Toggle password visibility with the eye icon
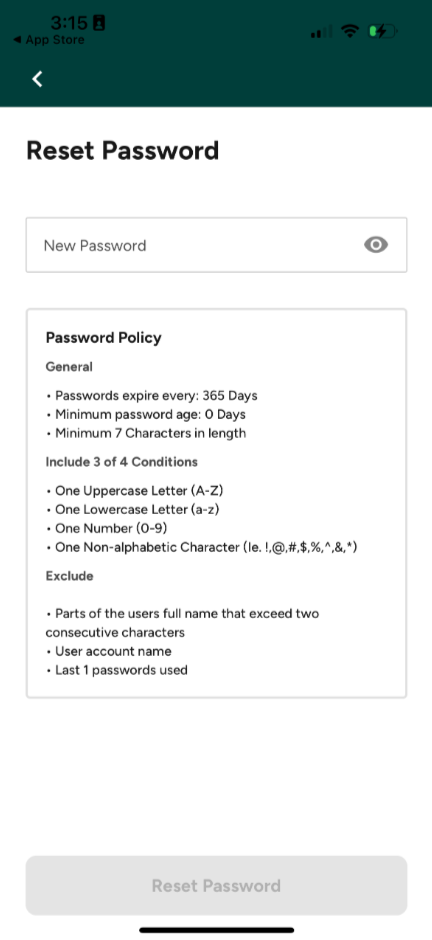432x940 pixels. click(376, 245)
